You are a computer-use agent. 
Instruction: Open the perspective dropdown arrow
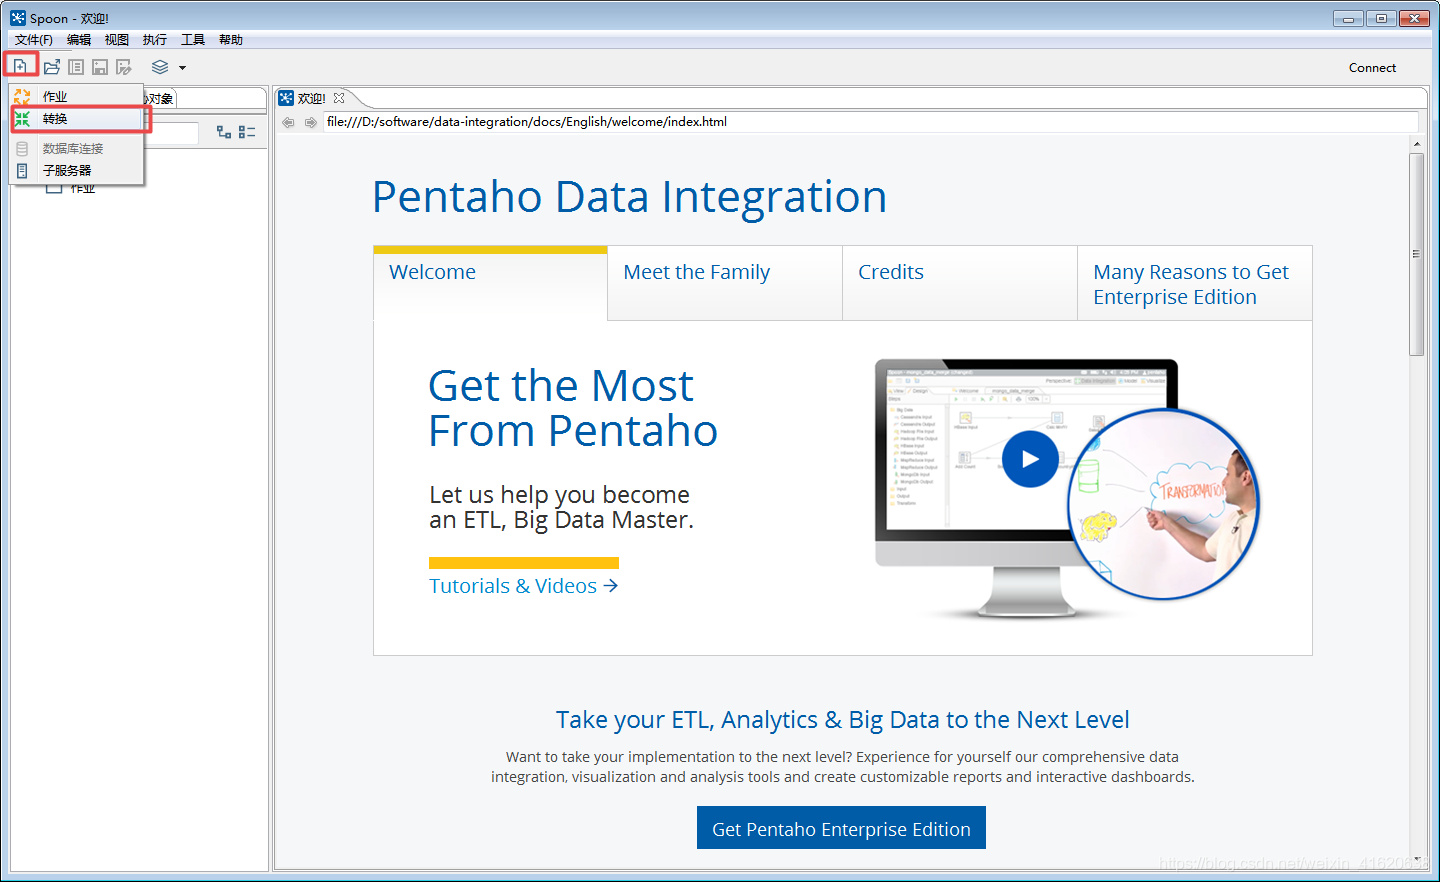(182, 68)
